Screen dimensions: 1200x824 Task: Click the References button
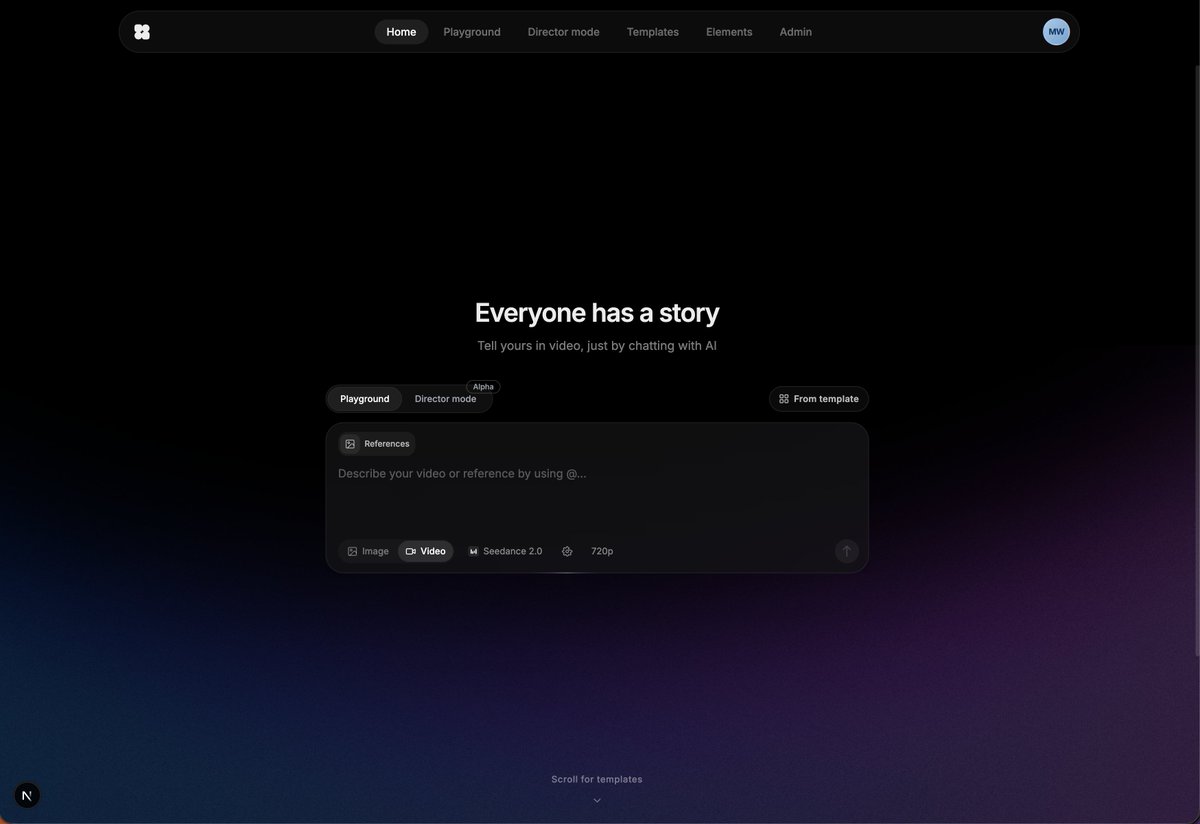tap(377, 444)
